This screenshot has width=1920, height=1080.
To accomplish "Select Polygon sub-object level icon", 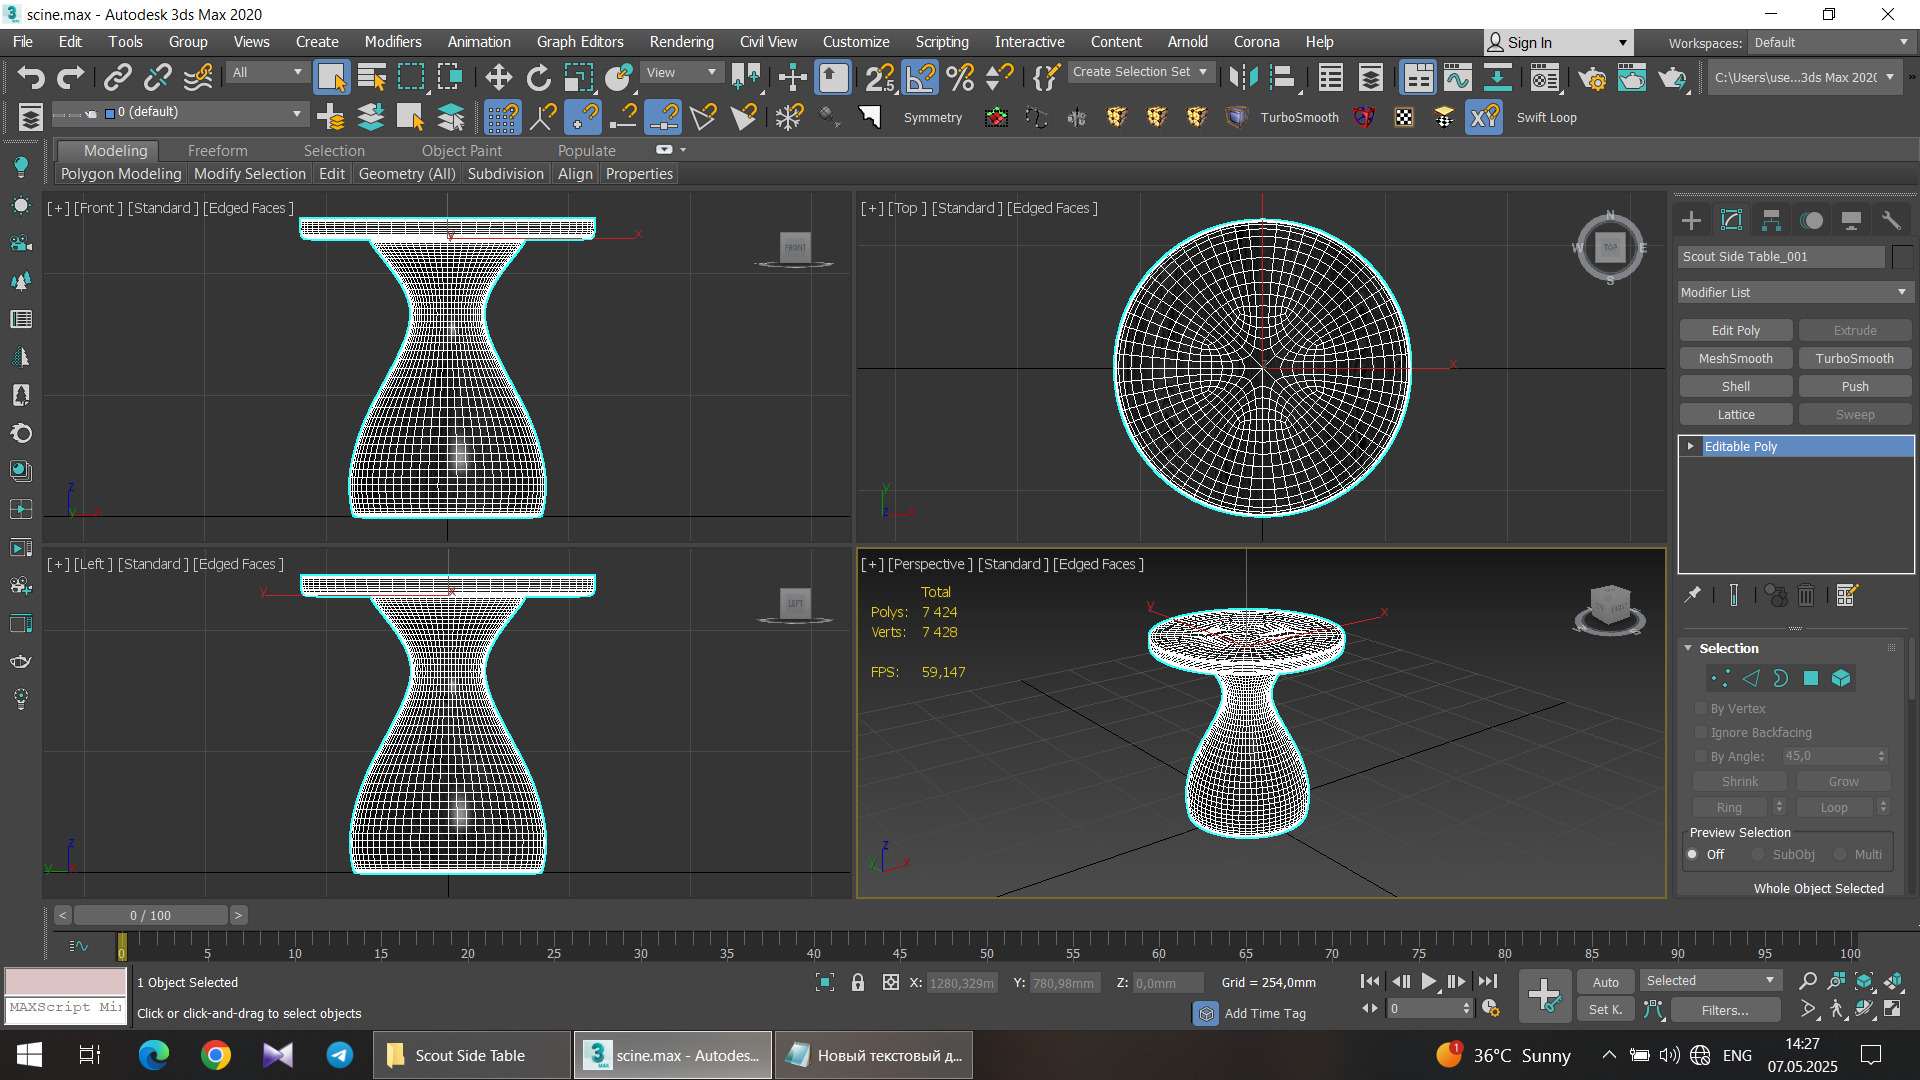I will click(1810, 678).
